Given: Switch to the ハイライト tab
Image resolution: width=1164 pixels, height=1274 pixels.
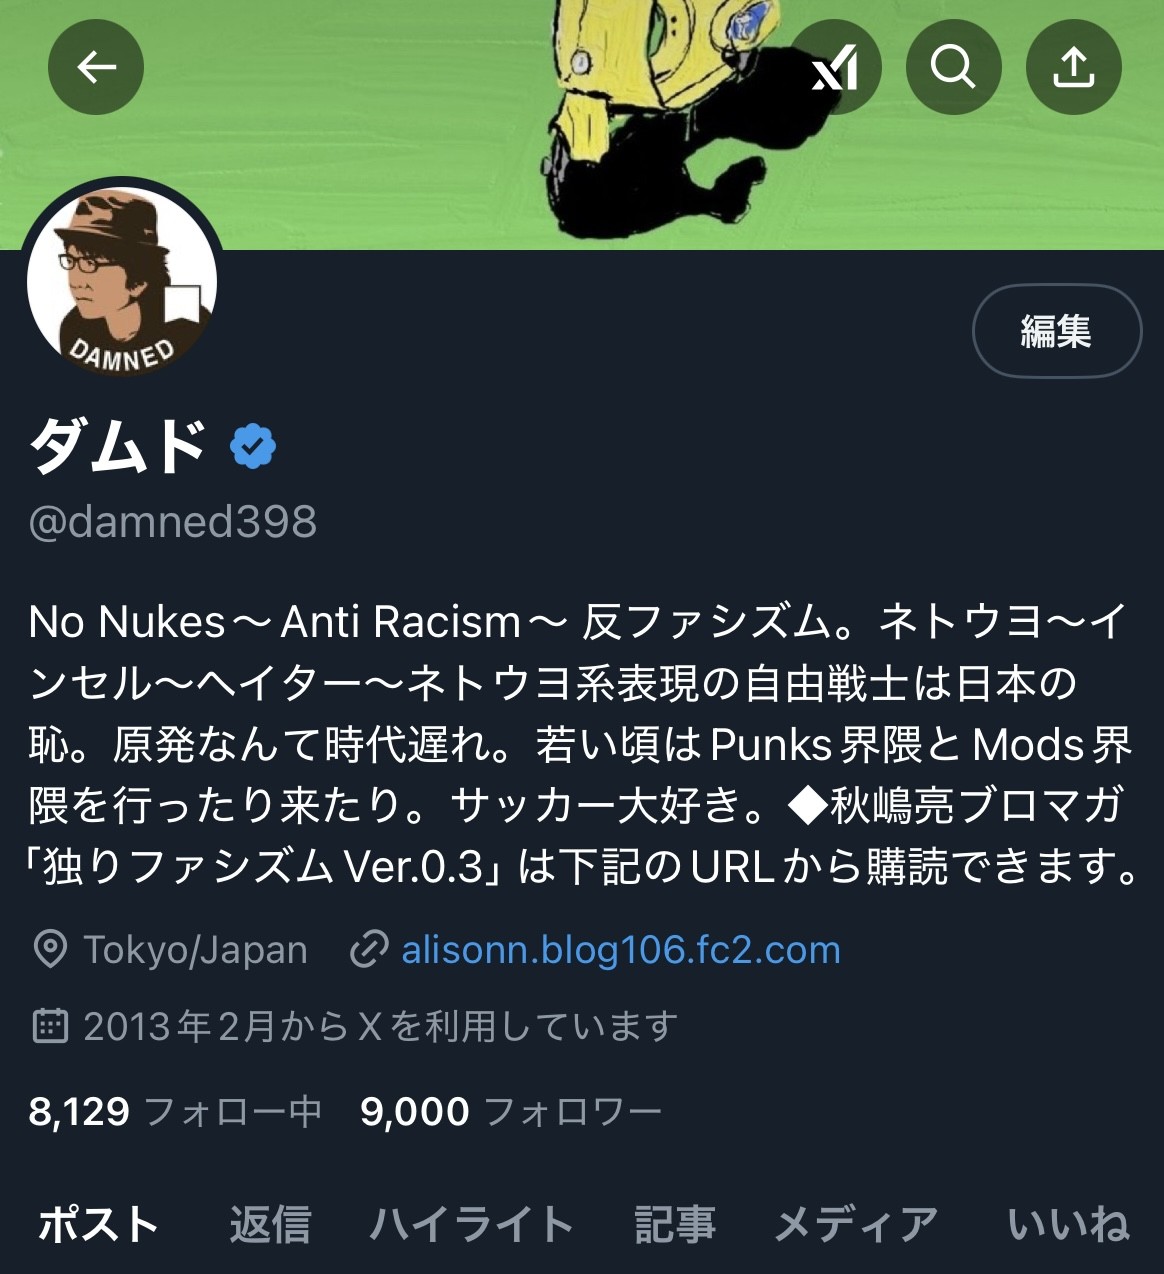Looking at the screenshot, I should [x=472, y=1225].
